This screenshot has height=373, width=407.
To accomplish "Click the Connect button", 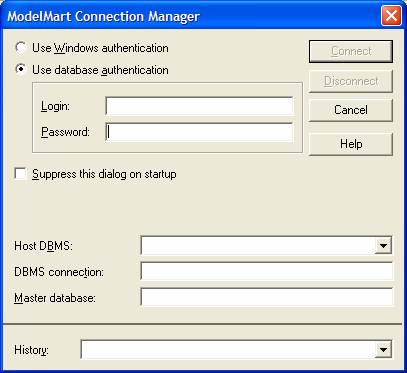I will (351, 51).
